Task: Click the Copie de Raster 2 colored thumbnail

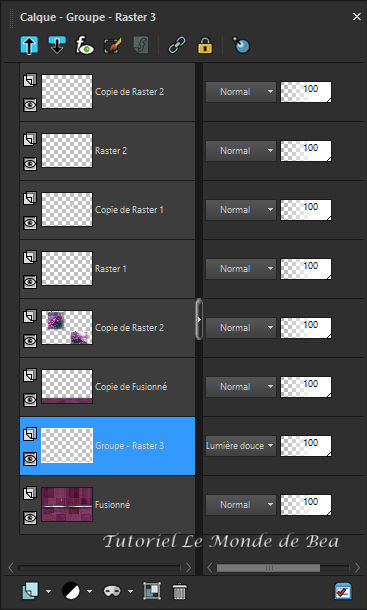Action: pyautogui.click(x=67, y=328)
